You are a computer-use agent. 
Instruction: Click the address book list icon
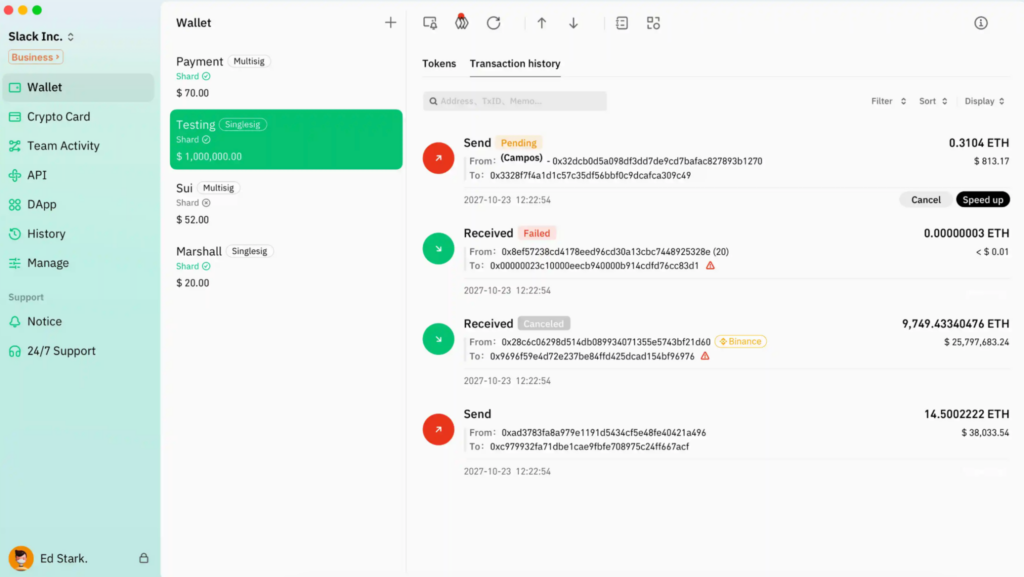pos(622,23)
